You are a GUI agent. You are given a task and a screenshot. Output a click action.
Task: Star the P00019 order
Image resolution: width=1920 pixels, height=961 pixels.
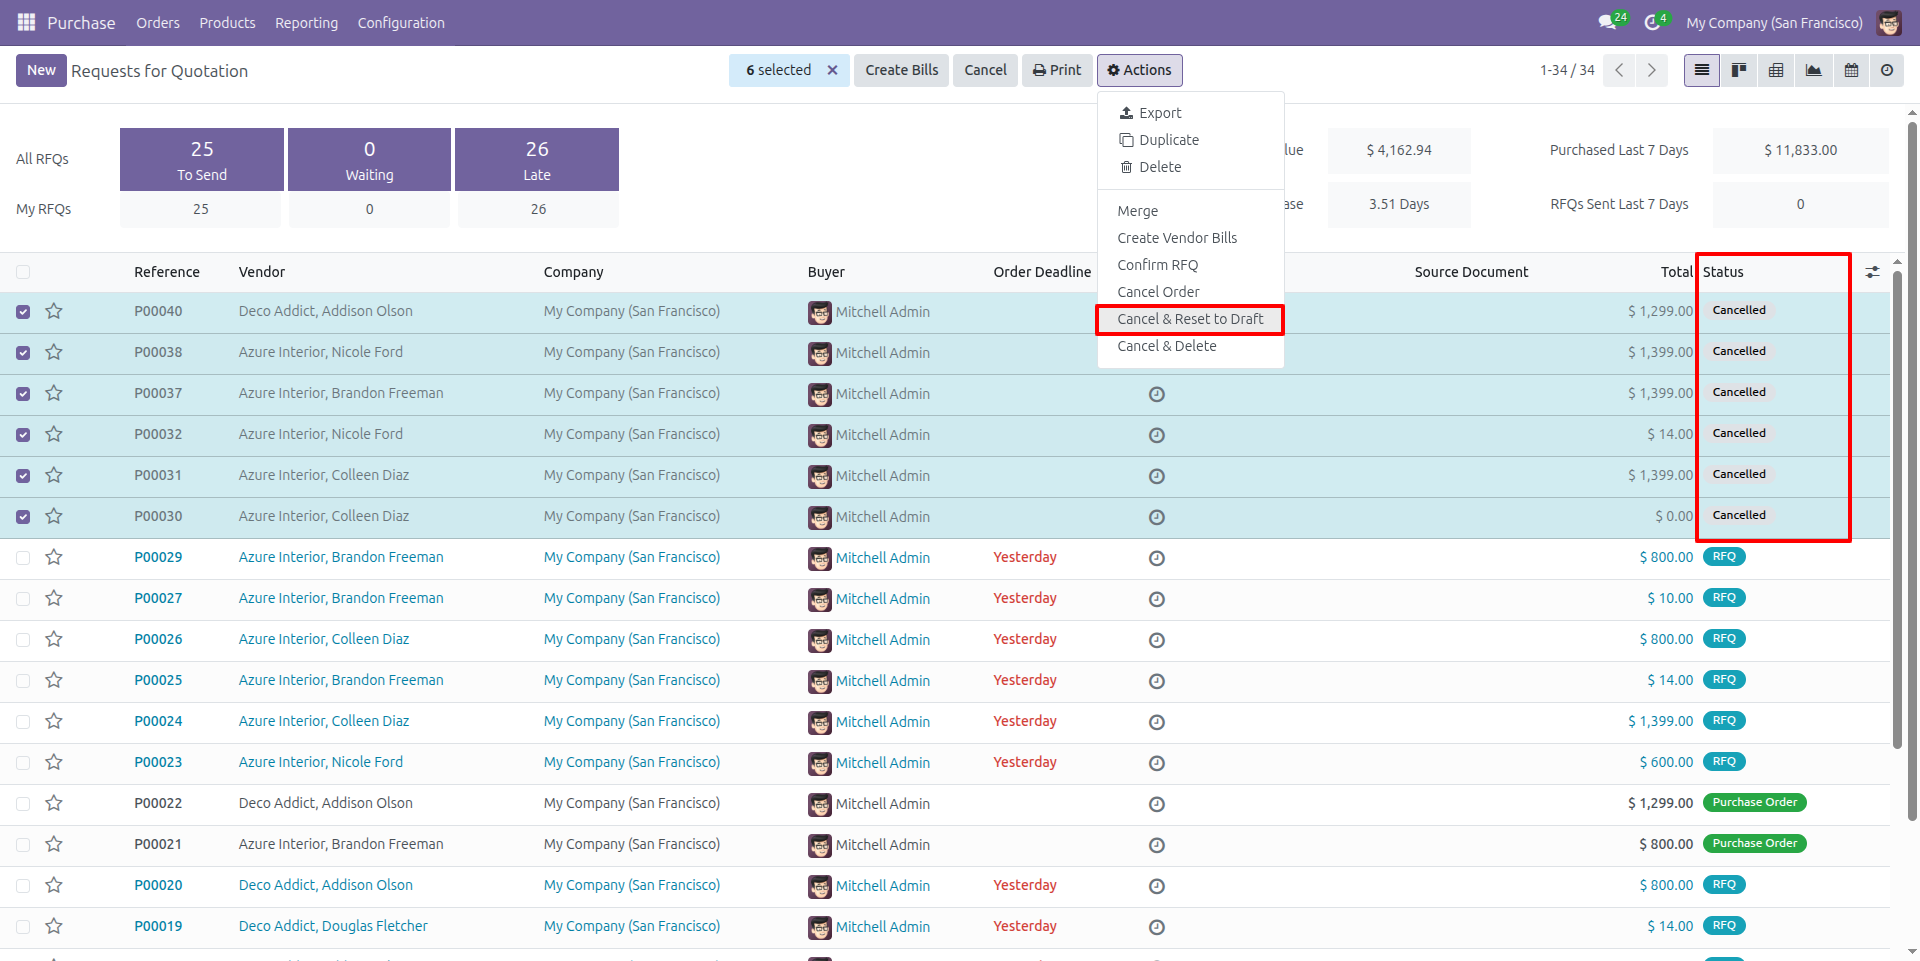pyautogui.click(x=54, y=926)
